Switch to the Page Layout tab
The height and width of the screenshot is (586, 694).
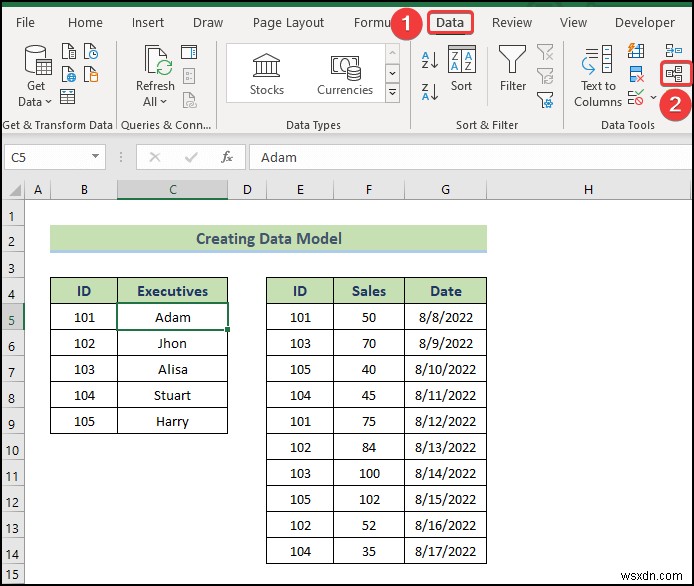(x=288, y=23)
